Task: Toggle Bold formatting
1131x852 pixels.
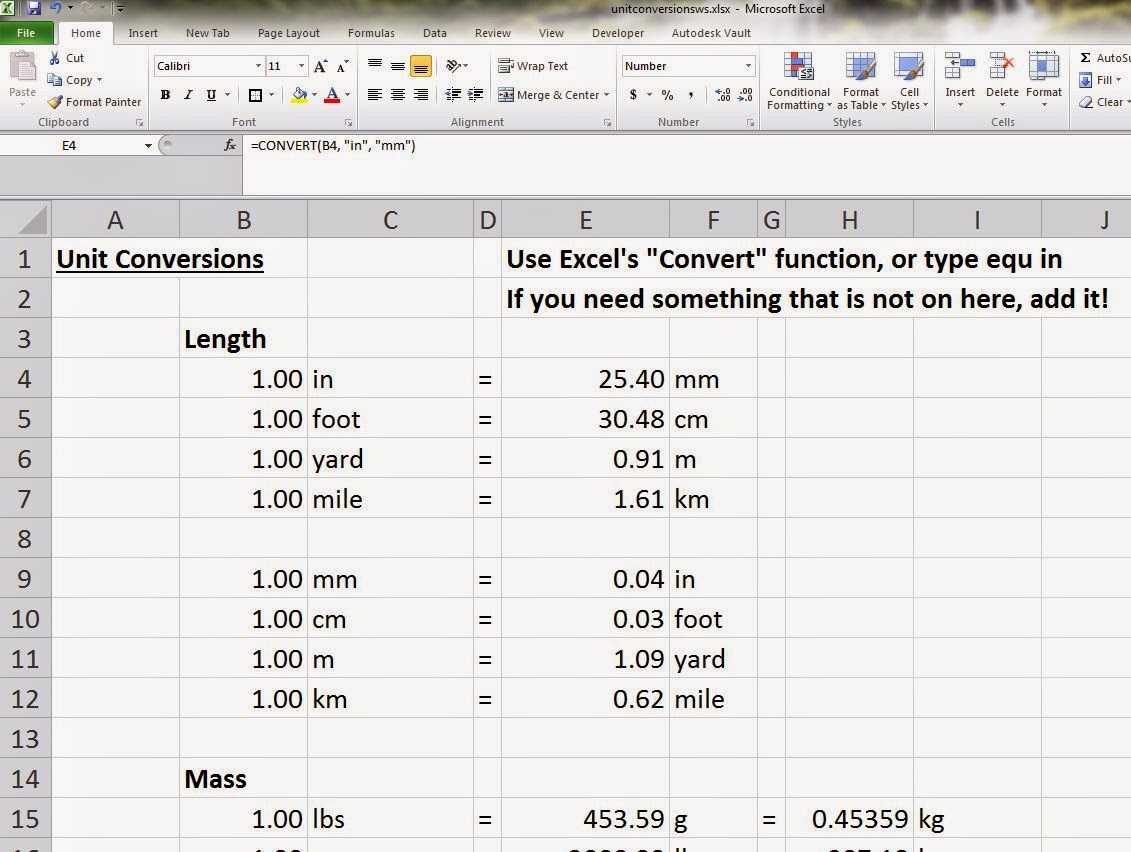Action: (165, 95)
